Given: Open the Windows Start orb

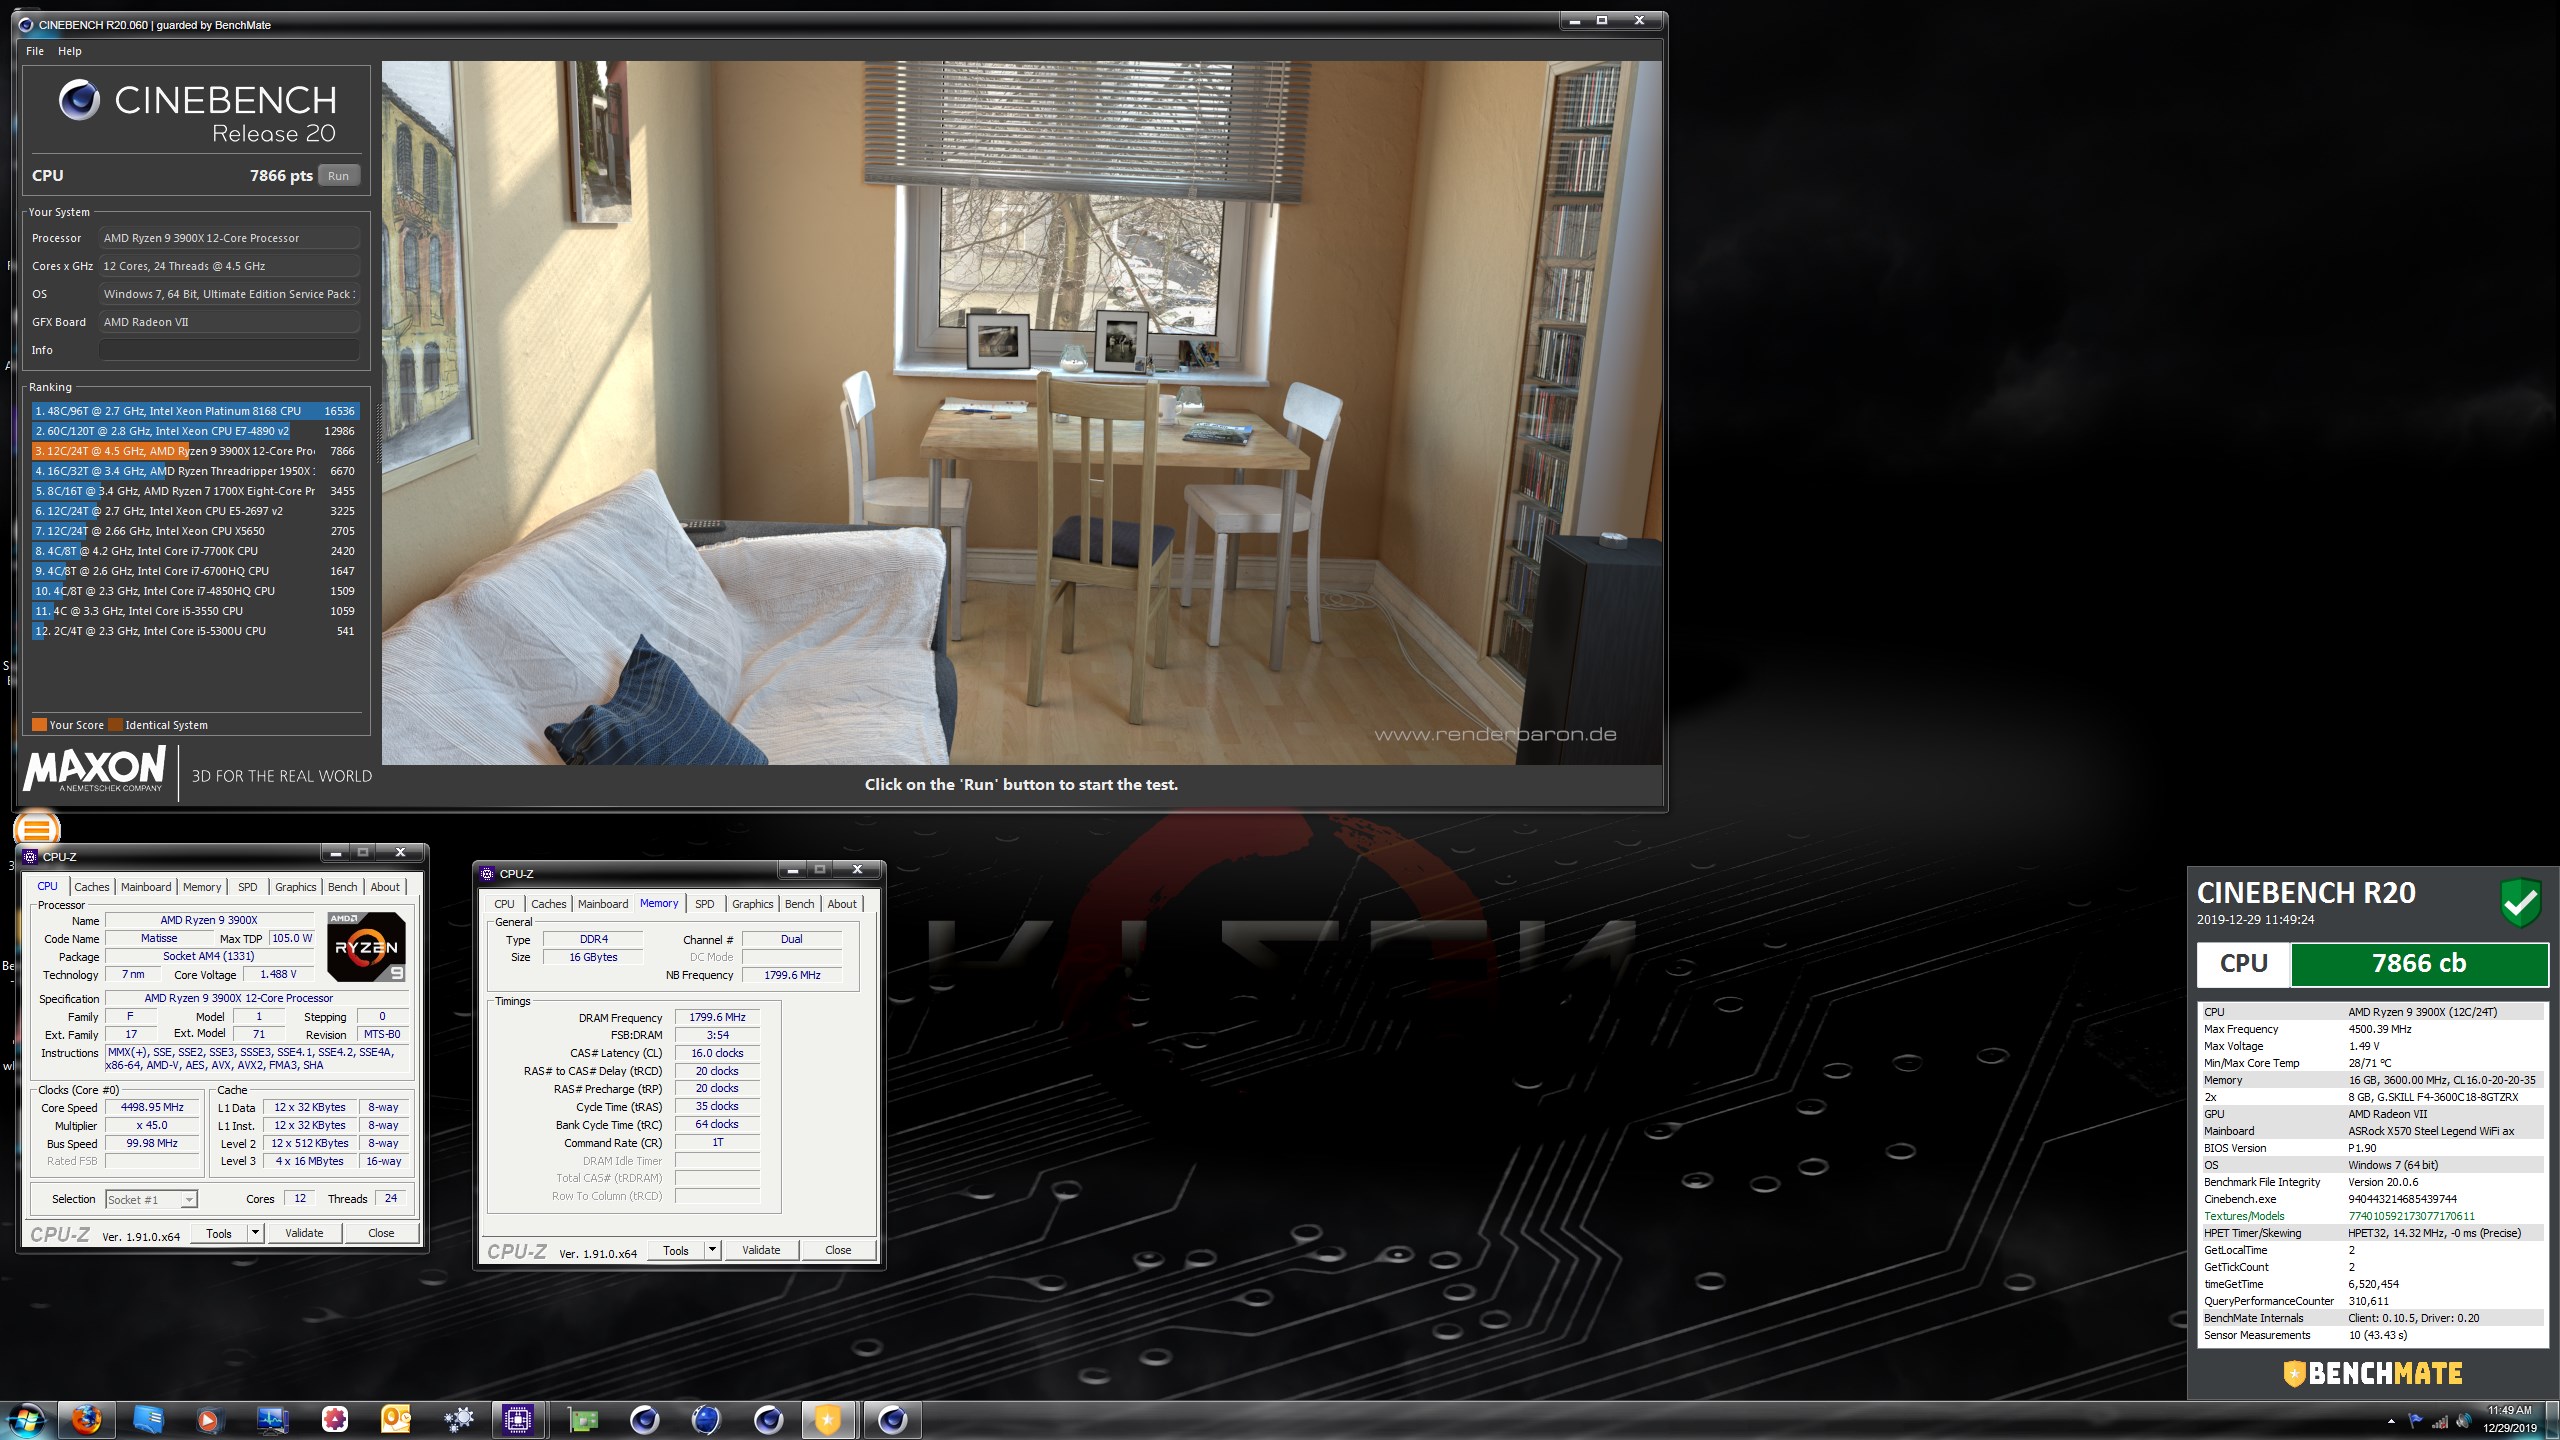Looking at the screenshot, I should coord(26,1420).
